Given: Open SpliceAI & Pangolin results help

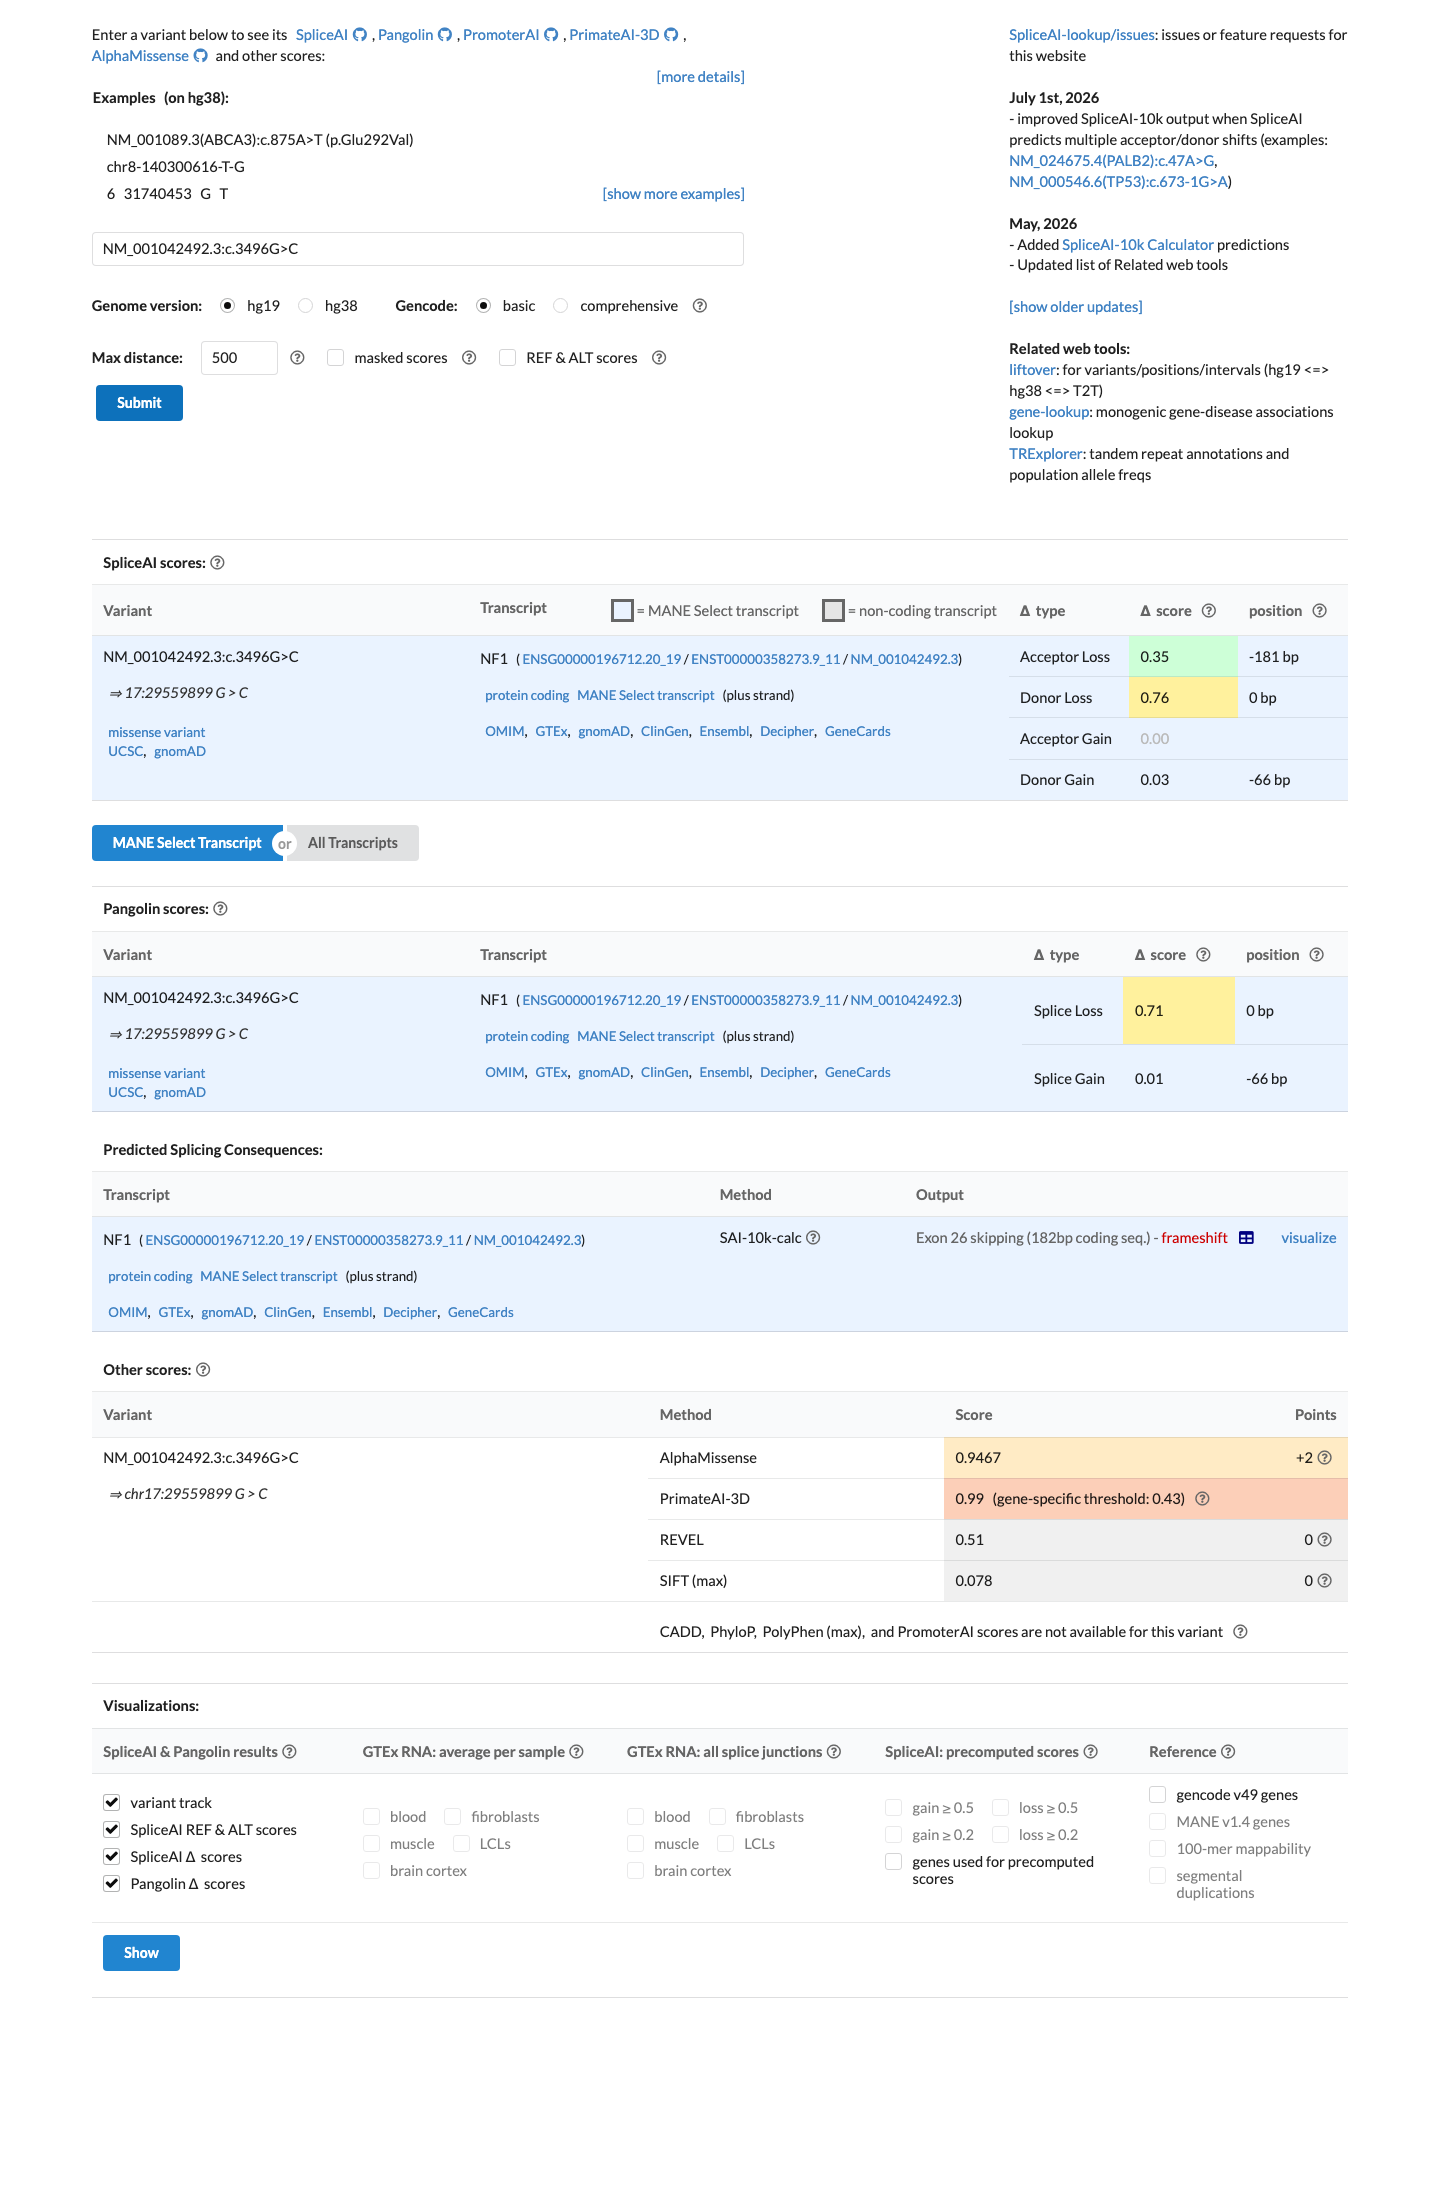Looking at the screenshot, I should pos(290,1752).
